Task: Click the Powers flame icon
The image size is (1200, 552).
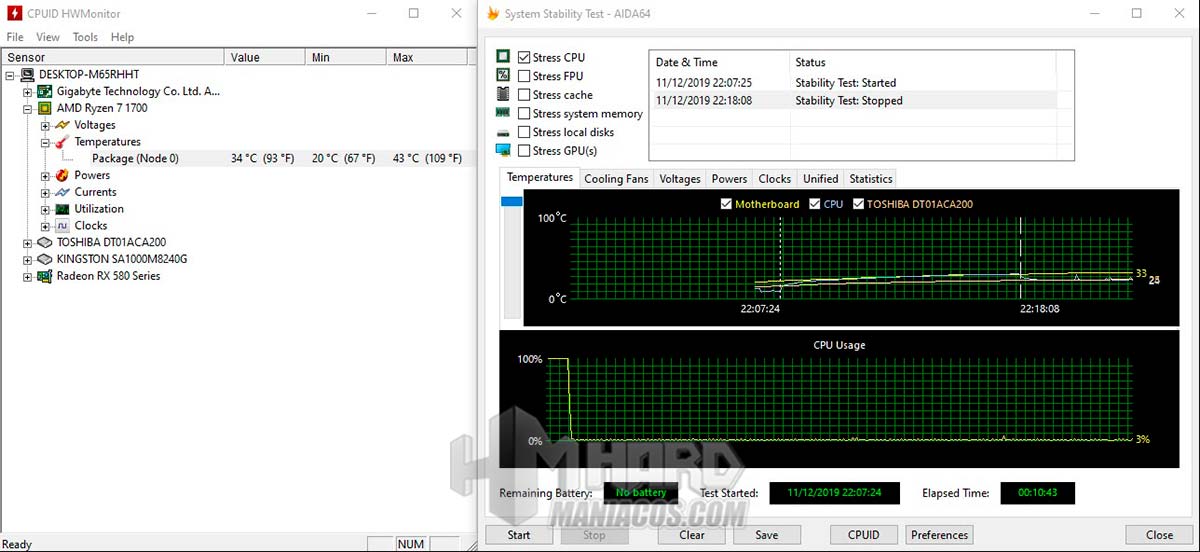Action: click(x=63, y=175)
